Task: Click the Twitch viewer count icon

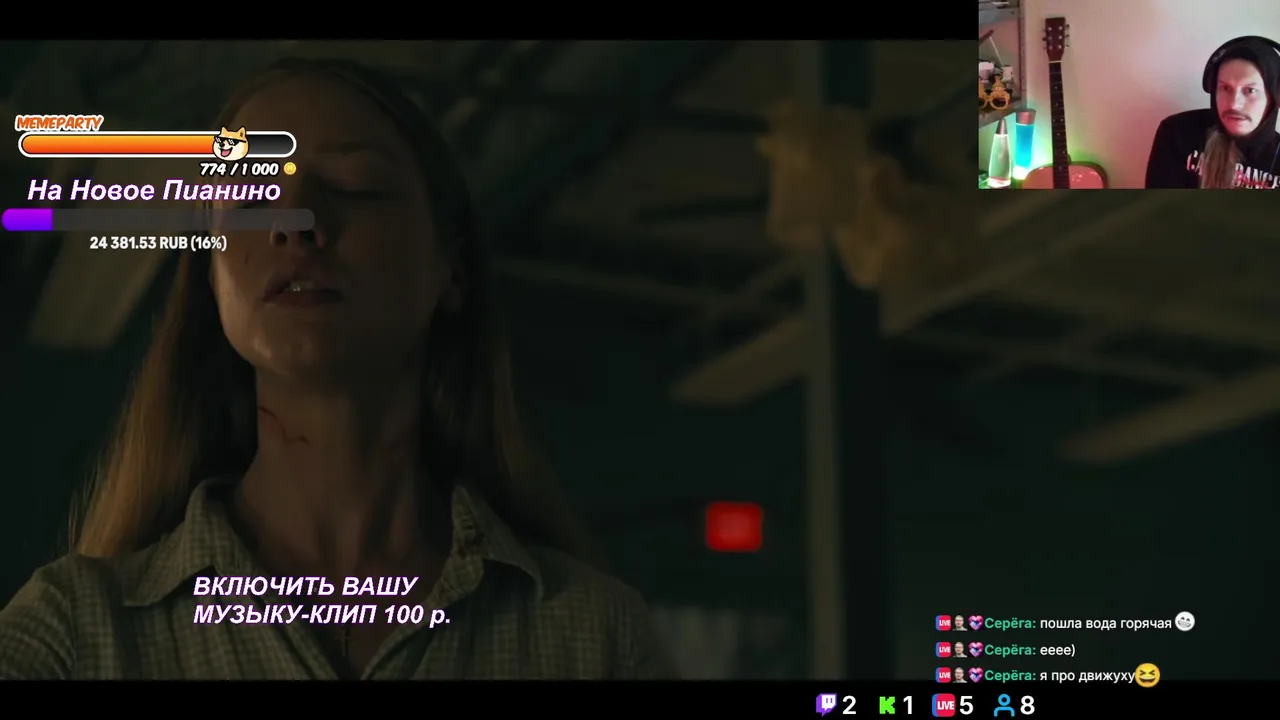Action: click(x=826, y=705)
